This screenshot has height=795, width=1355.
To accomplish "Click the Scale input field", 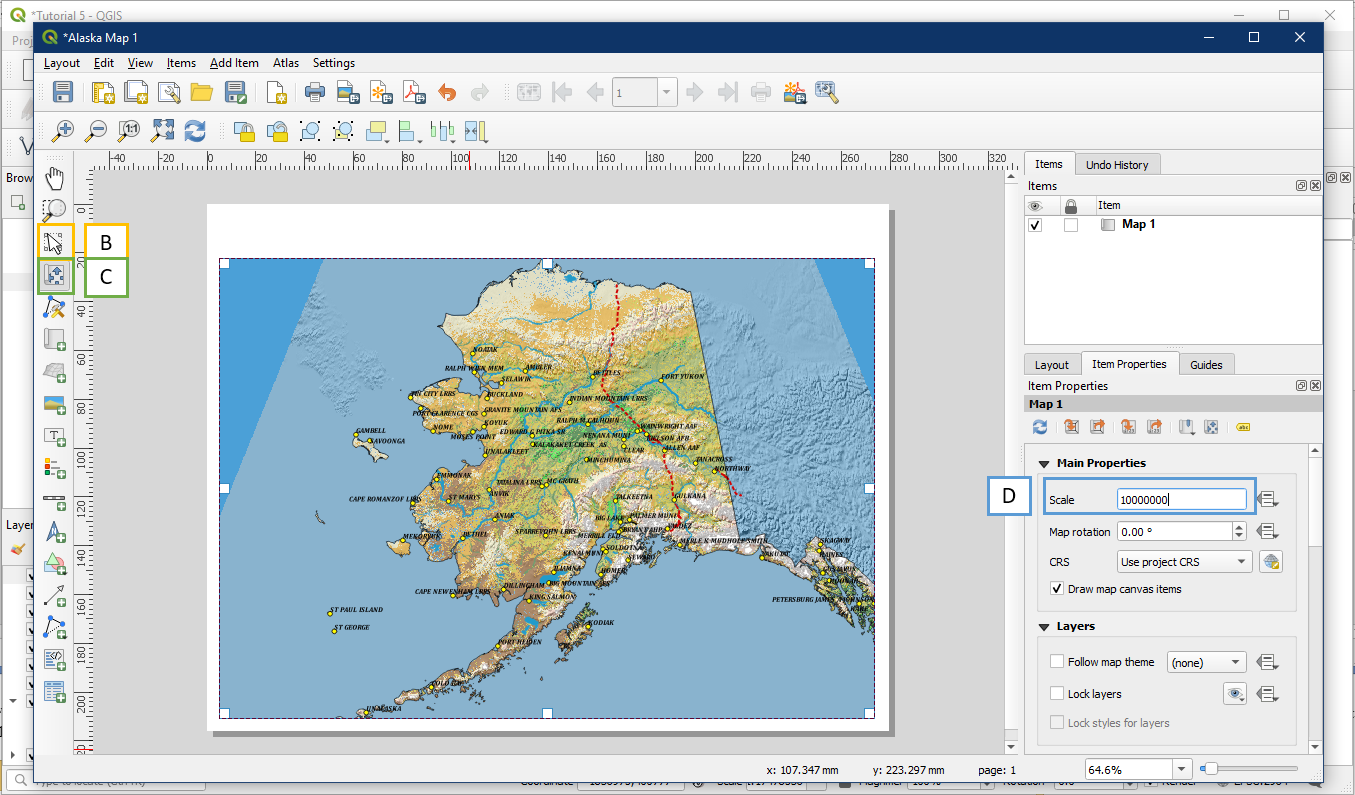I will pyautogui.click(x=1181, y=499).
